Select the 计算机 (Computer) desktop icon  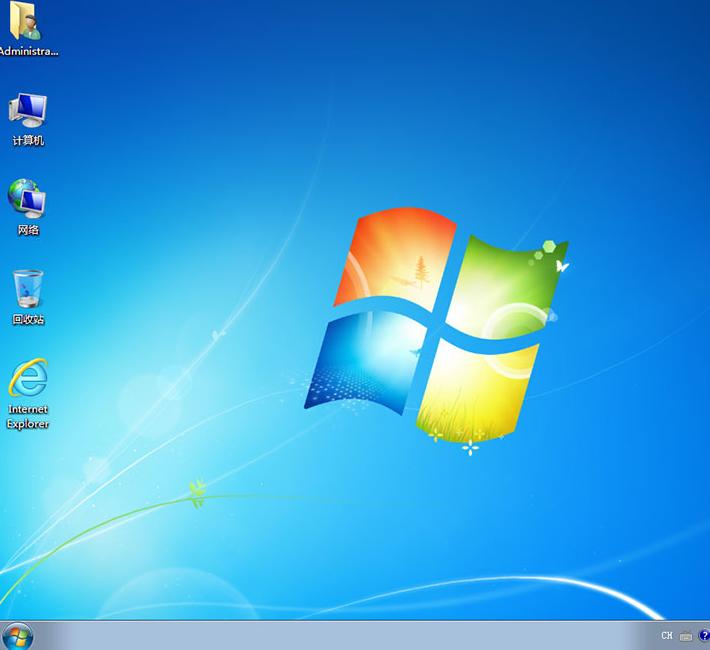[x=28, y=110]
